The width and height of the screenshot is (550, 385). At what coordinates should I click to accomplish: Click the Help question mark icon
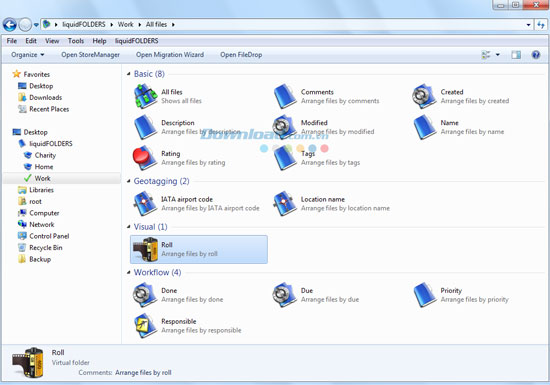[x=536, y=55]
